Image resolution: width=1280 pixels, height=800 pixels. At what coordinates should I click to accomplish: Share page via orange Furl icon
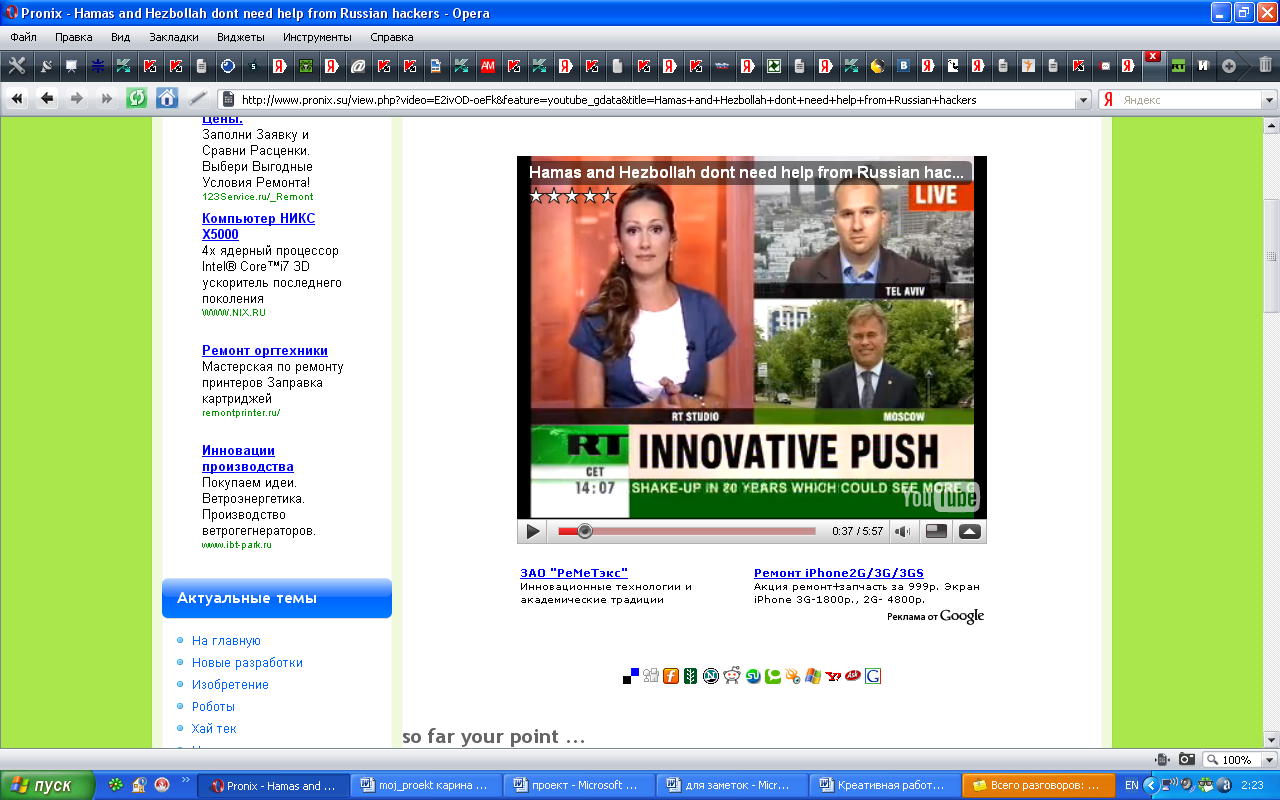click(x=671, y=676)
